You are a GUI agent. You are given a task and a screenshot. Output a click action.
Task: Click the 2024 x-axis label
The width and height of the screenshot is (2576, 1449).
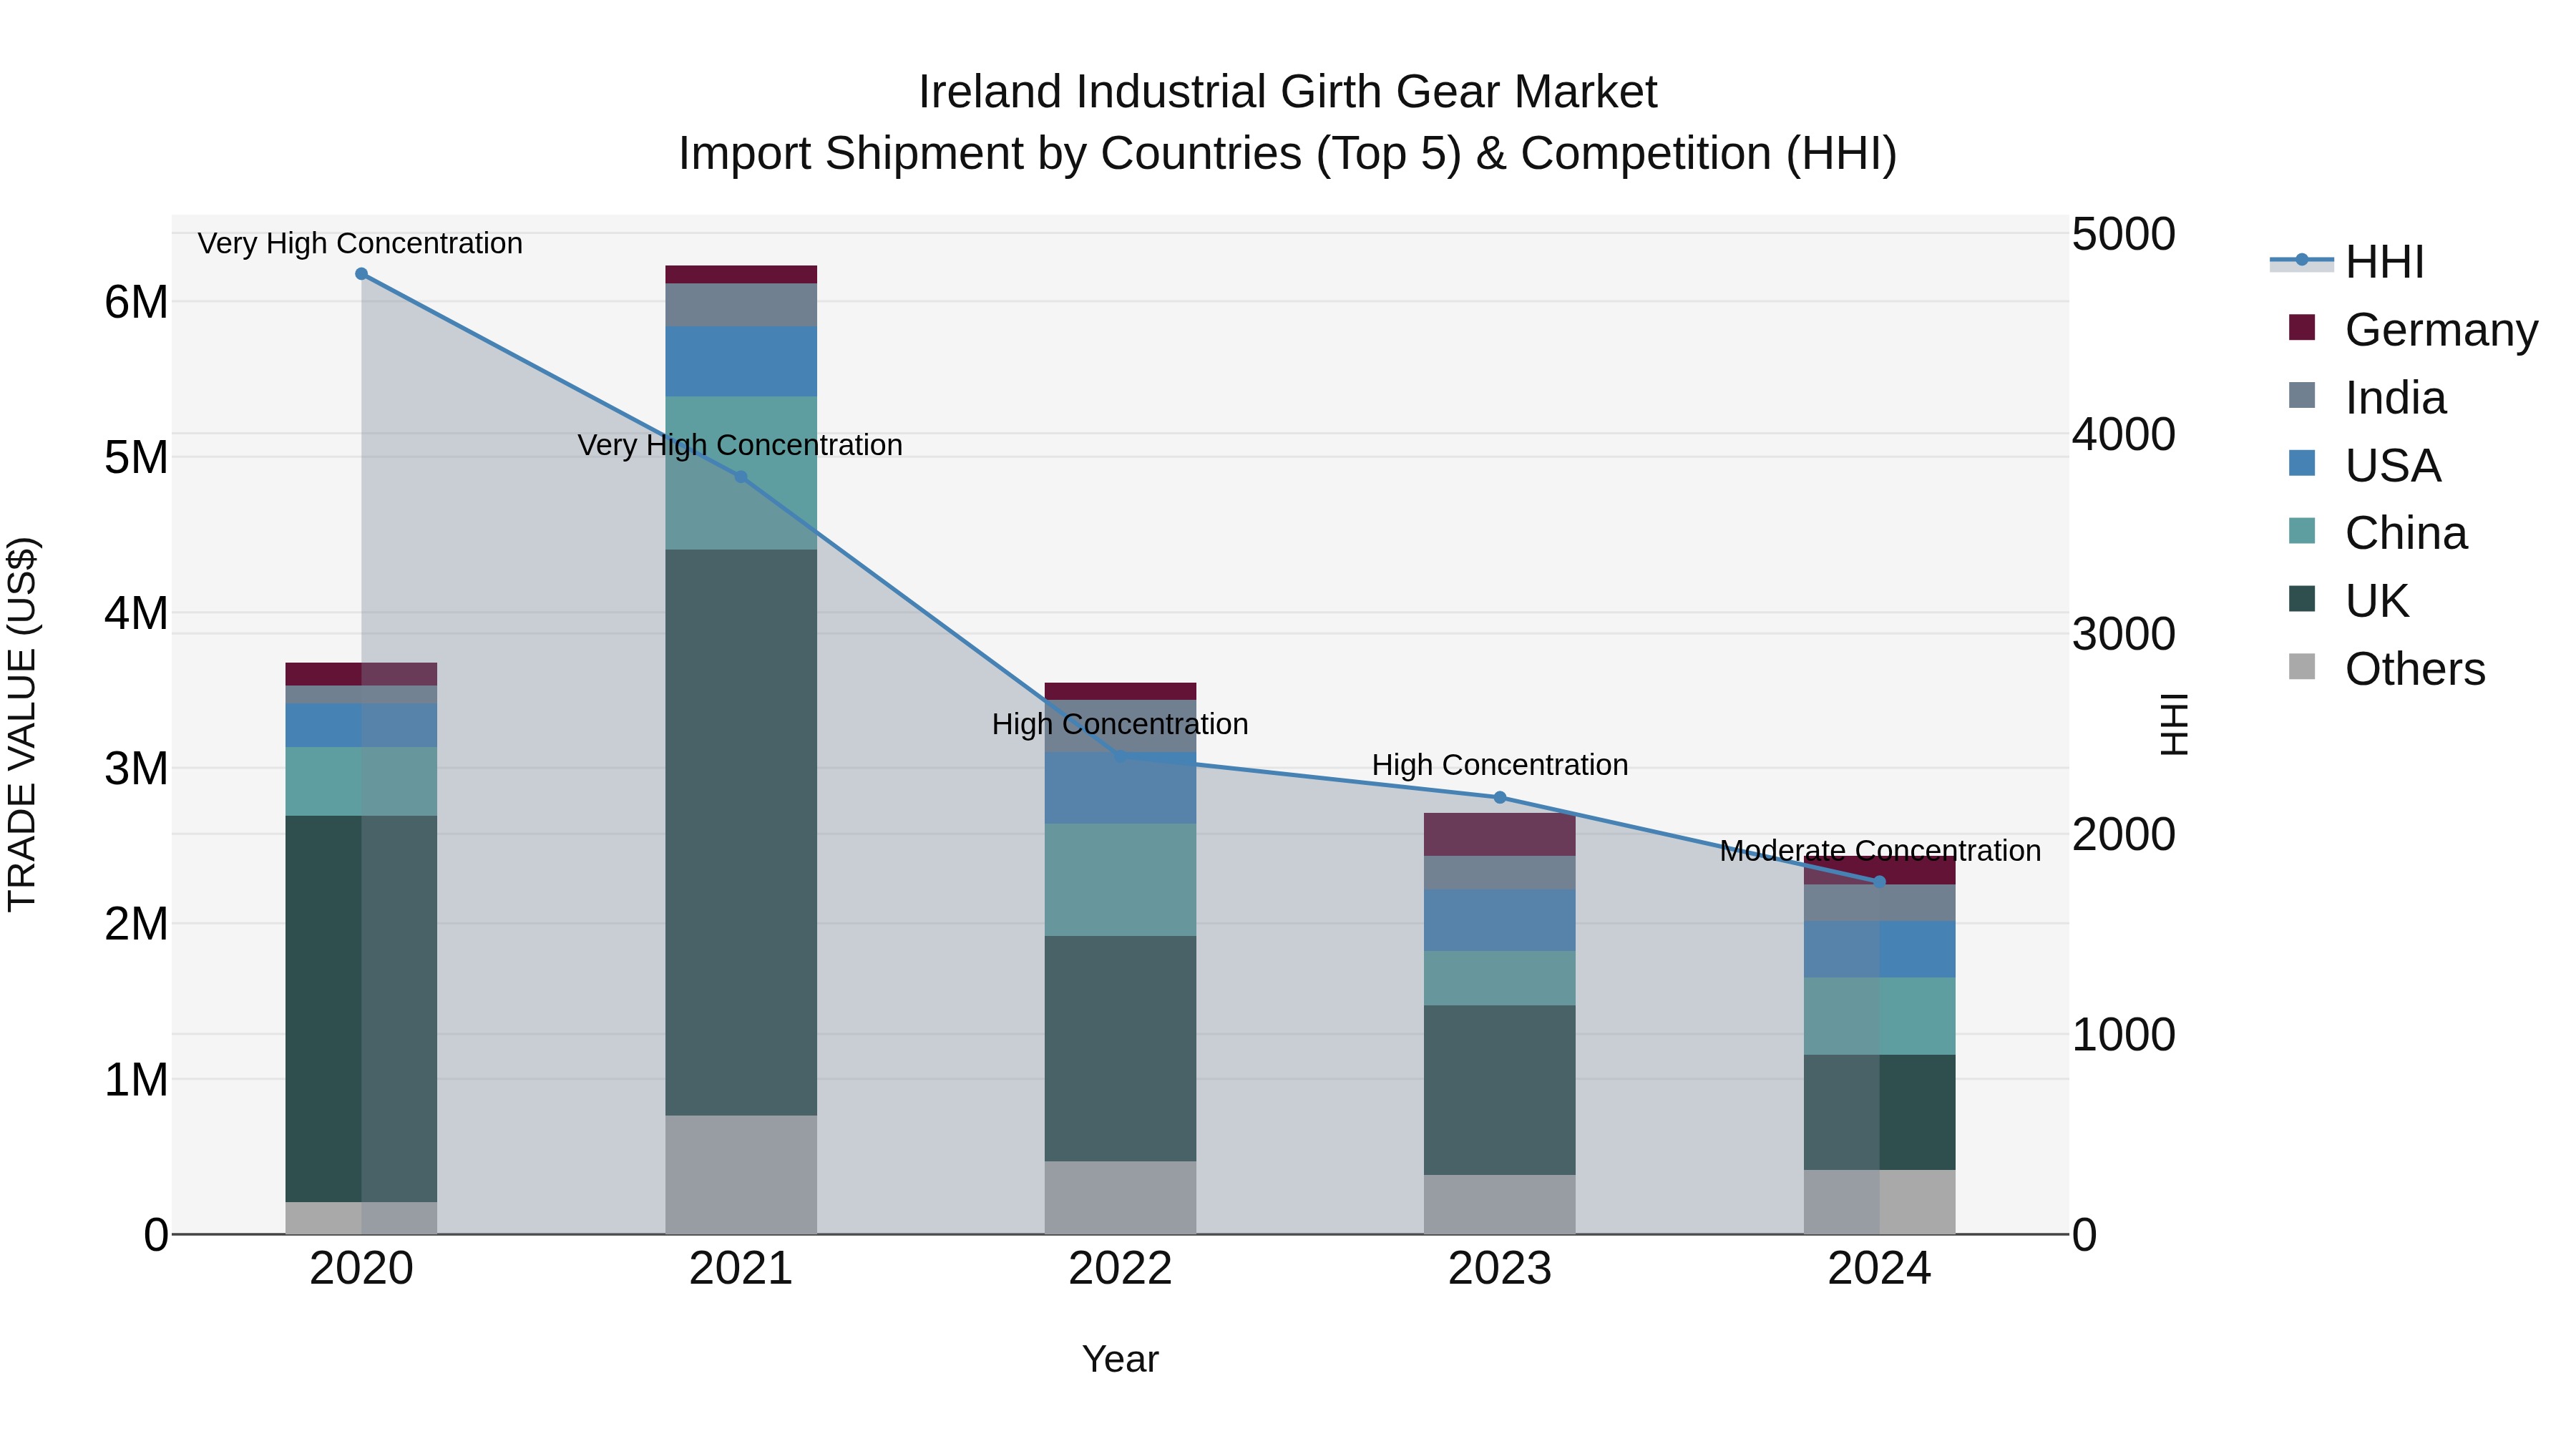pos(1879,1269)
